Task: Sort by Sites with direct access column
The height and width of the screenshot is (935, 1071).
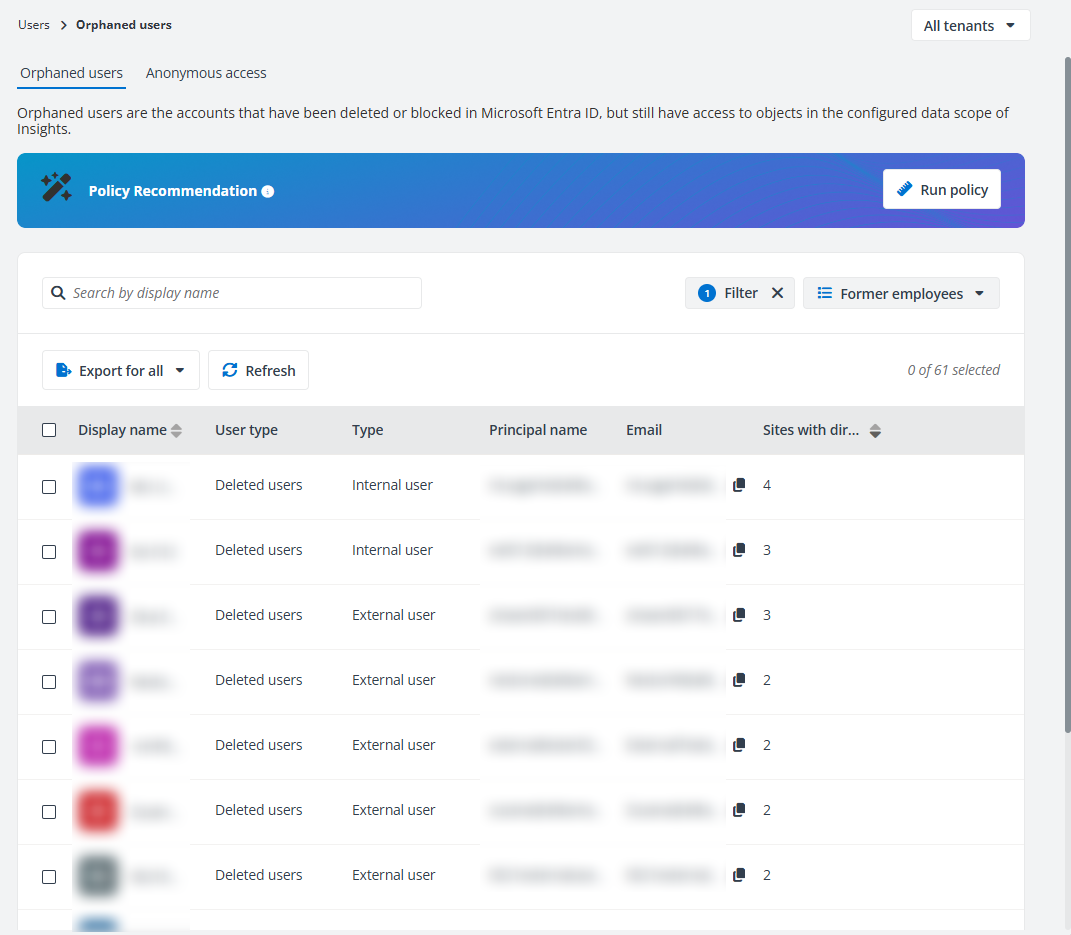Action: point(875,431)
